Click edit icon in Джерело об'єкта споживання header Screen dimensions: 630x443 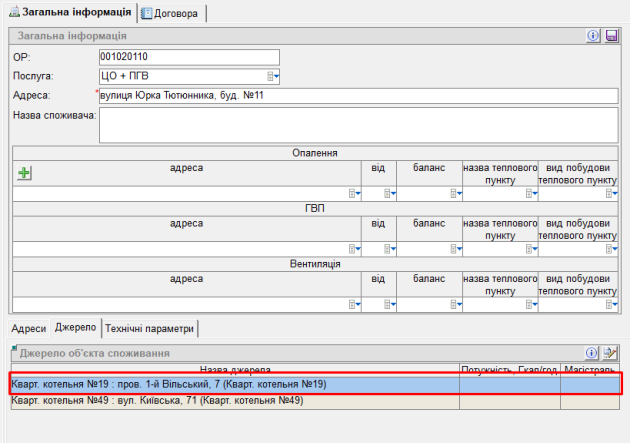click(611, 353)
